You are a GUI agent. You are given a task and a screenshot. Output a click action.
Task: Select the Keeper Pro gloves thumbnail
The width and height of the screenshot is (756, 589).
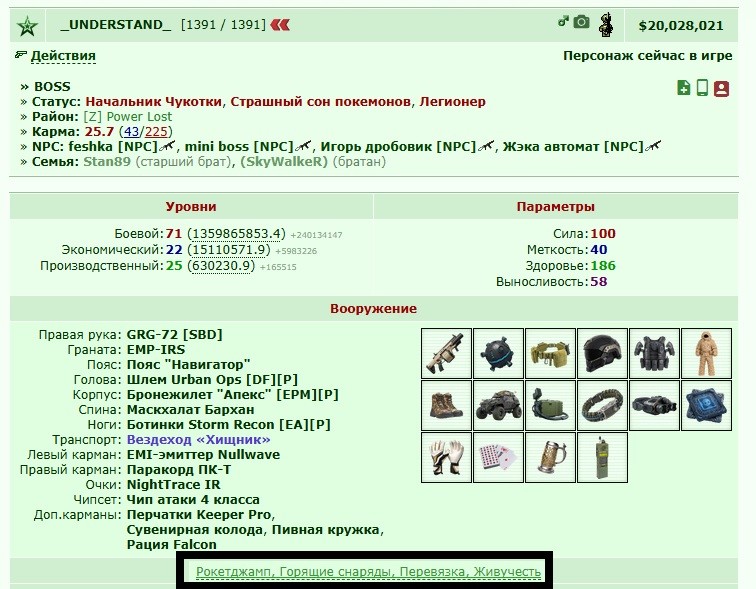[446, 457]
